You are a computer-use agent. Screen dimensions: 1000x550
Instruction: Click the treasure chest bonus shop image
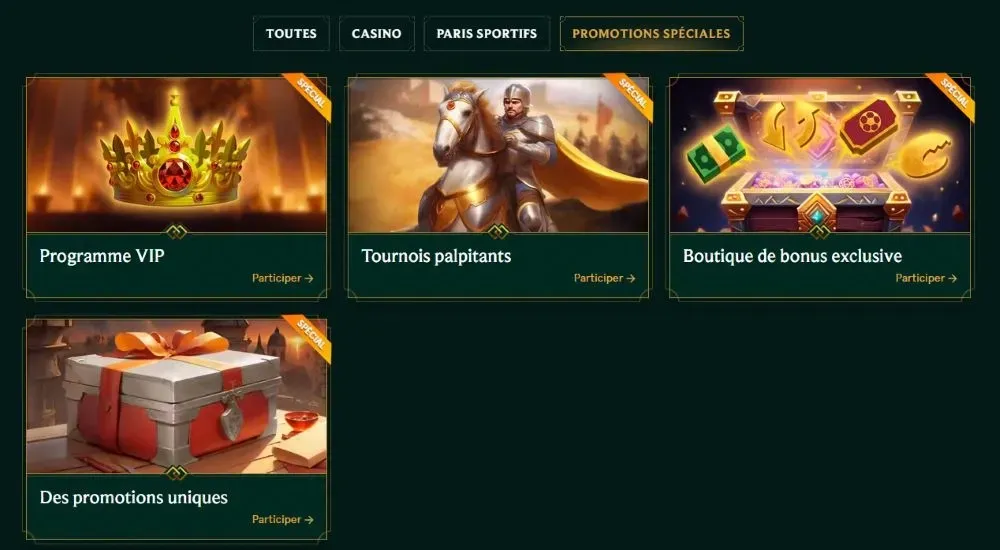(x=820, y=155)
